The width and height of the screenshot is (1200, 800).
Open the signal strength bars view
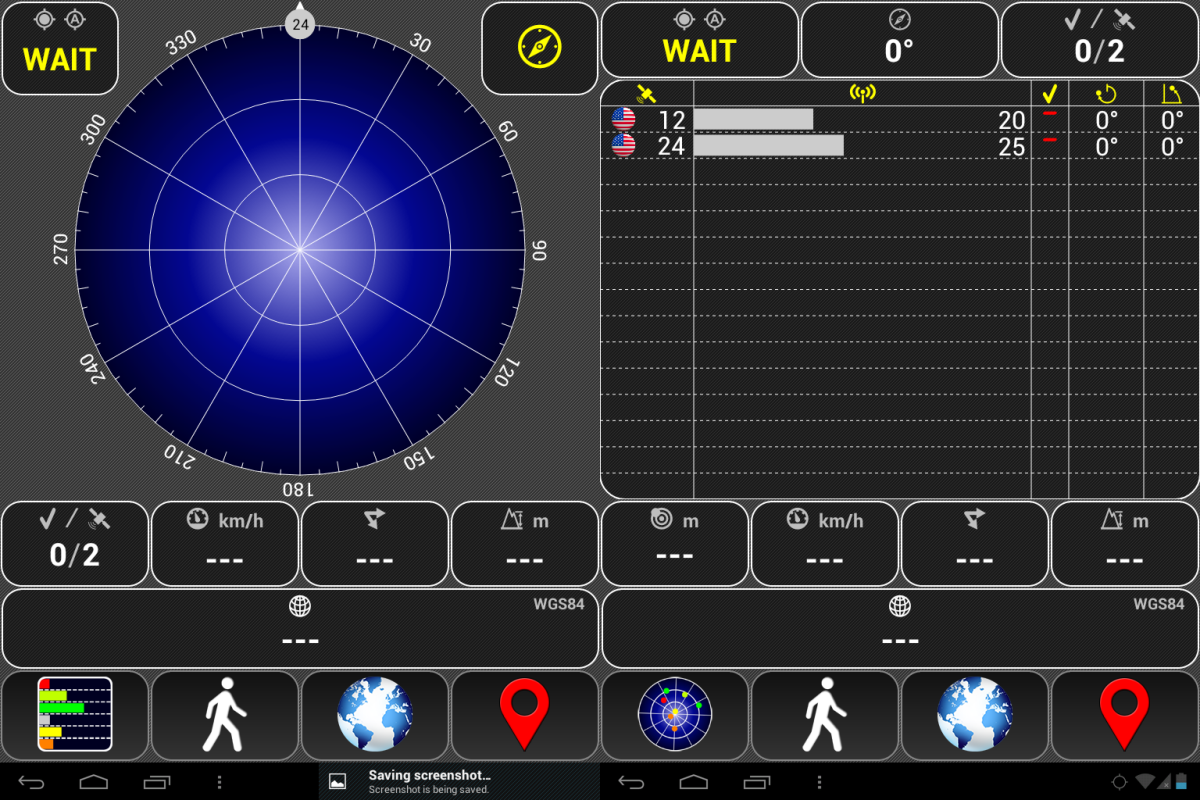[x=75, y=714]
